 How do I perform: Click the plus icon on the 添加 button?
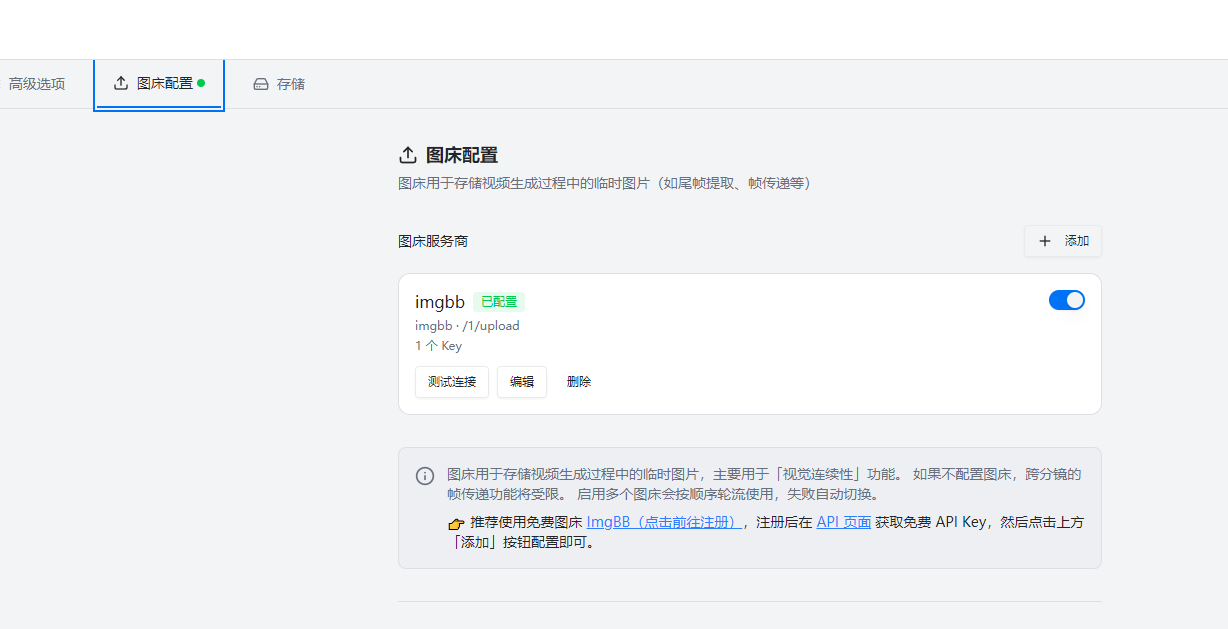tap(1046, 241)
